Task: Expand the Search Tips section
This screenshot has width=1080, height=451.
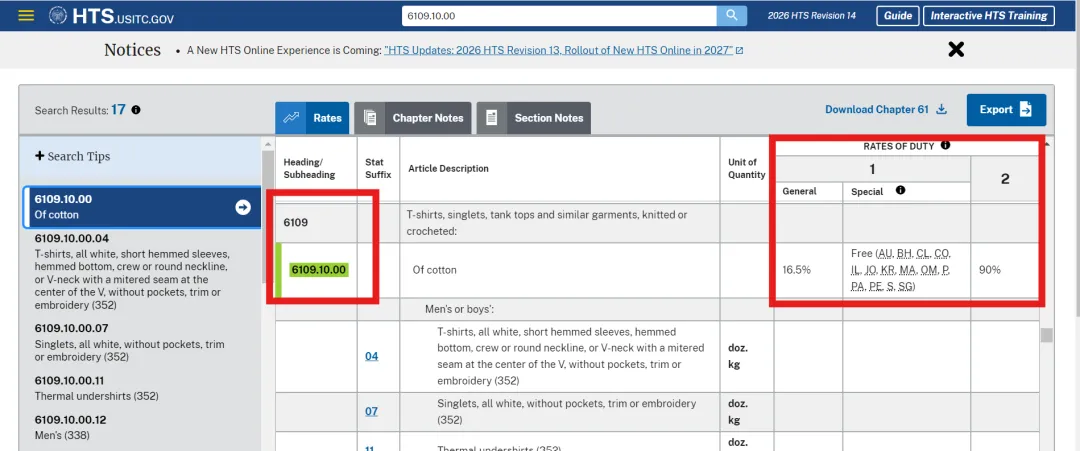Action: [72, 156]
